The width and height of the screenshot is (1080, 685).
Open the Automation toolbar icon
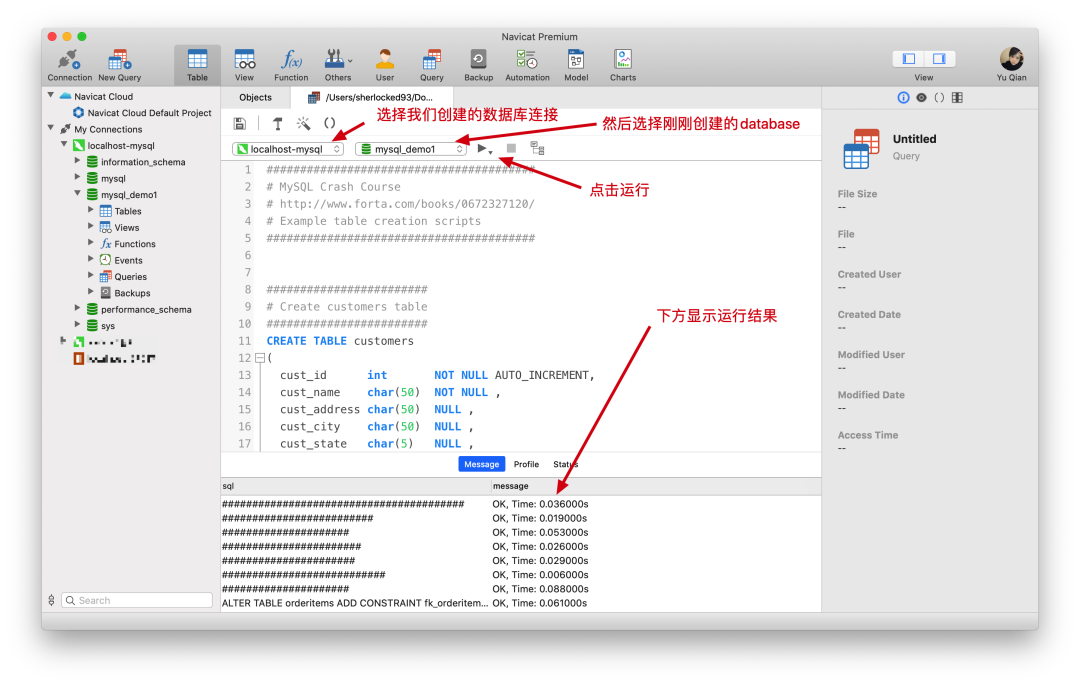click(527, 65)
